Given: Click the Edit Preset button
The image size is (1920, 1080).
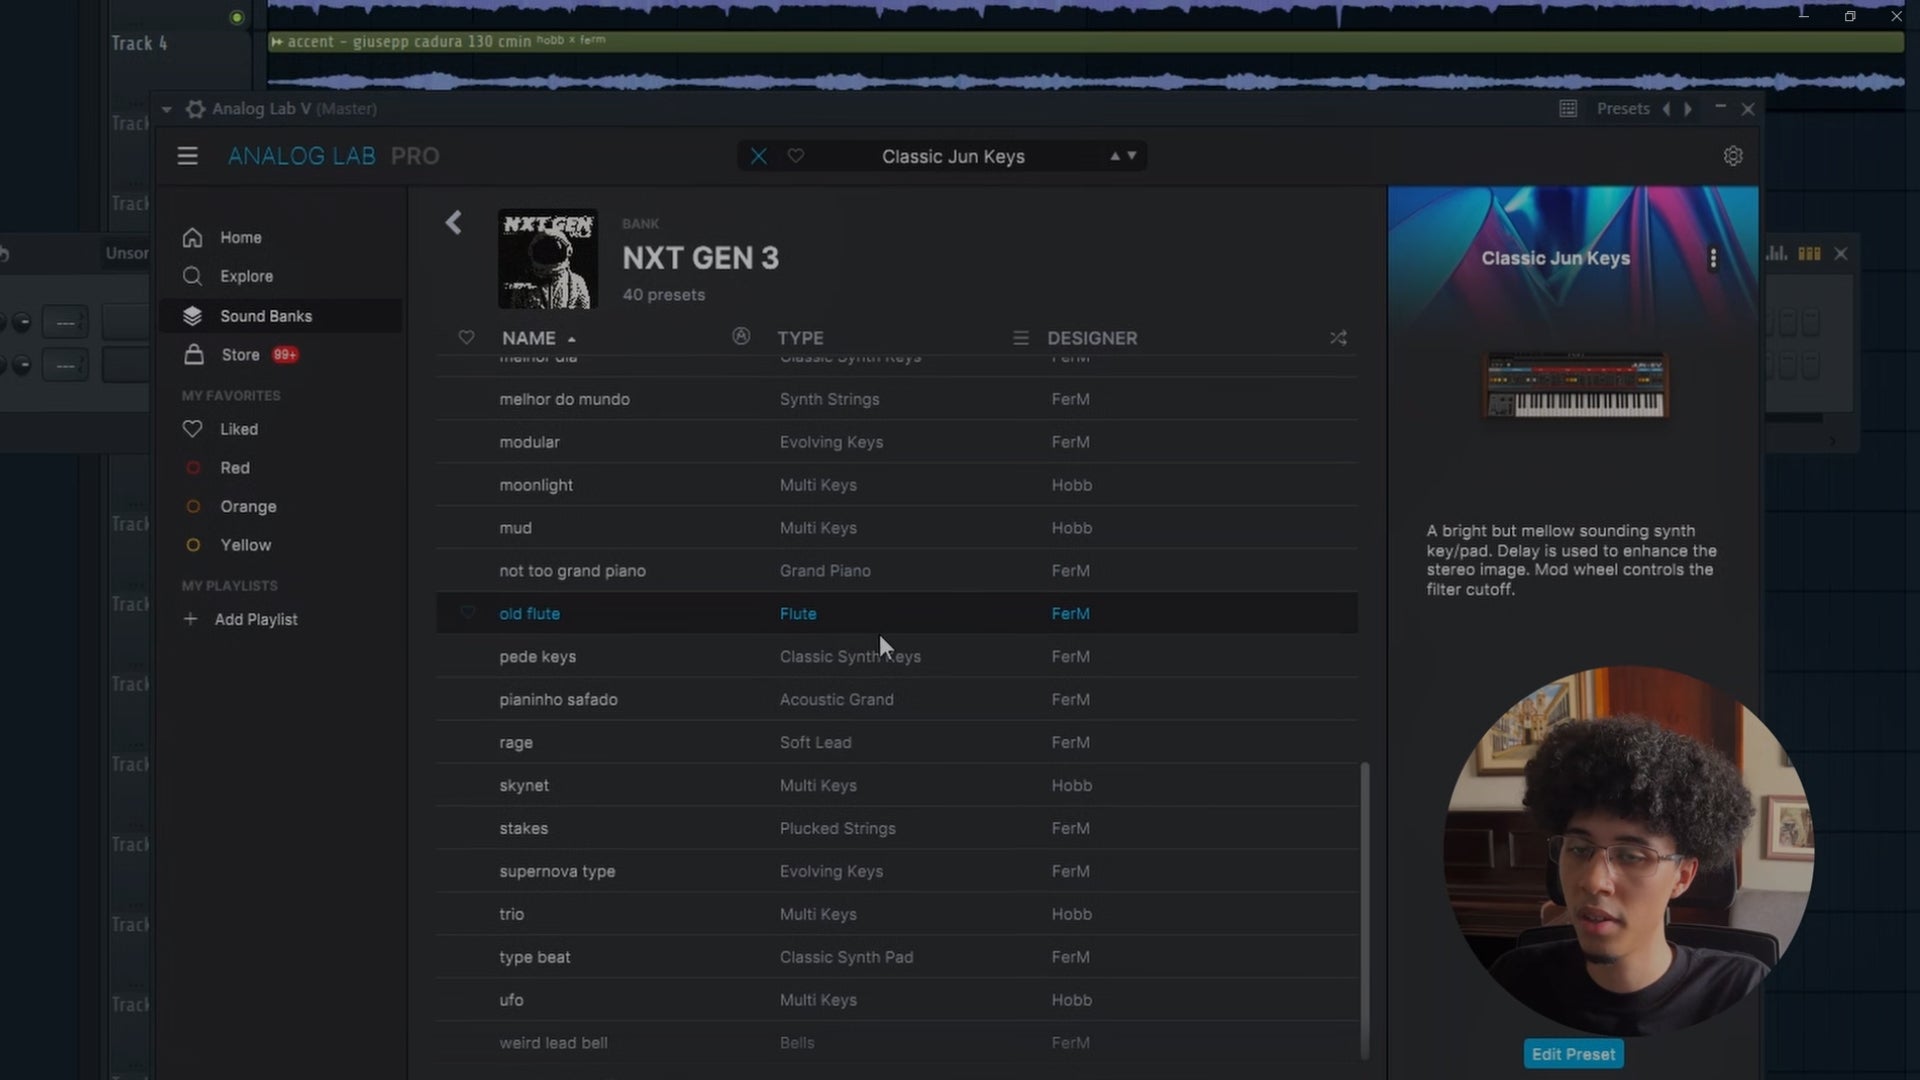Looking at the screenshot, I should 1573,1054.
